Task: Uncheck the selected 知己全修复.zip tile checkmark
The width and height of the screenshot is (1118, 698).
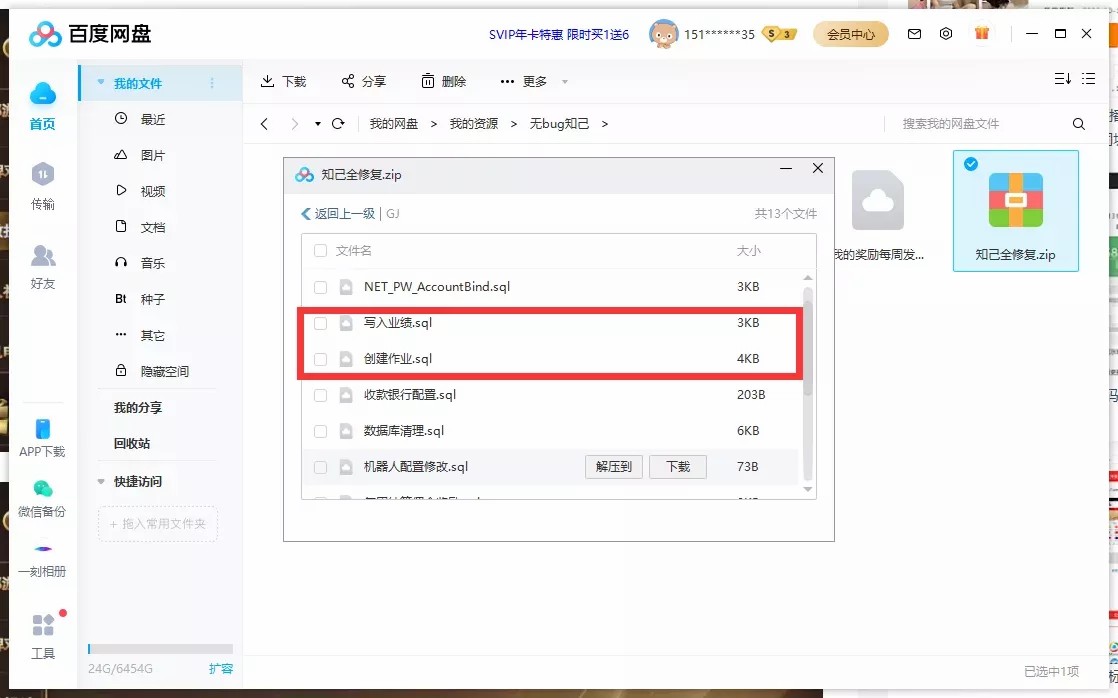Action: point(970,164)
